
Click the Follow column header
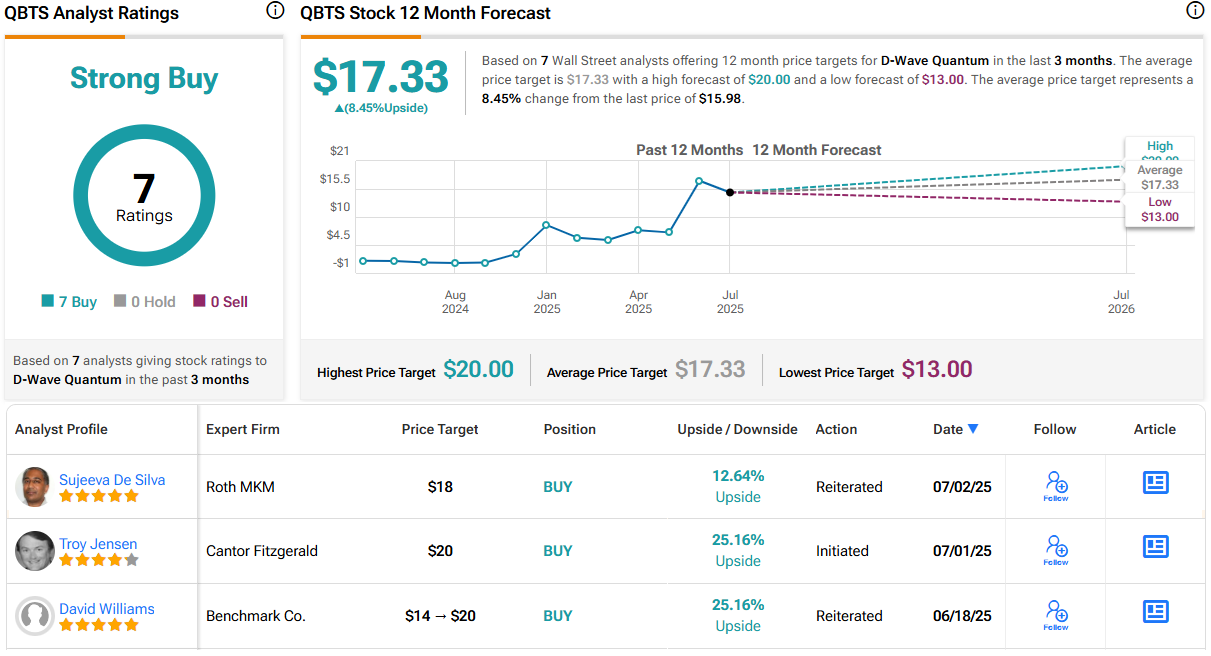(x=1055, y=429)
